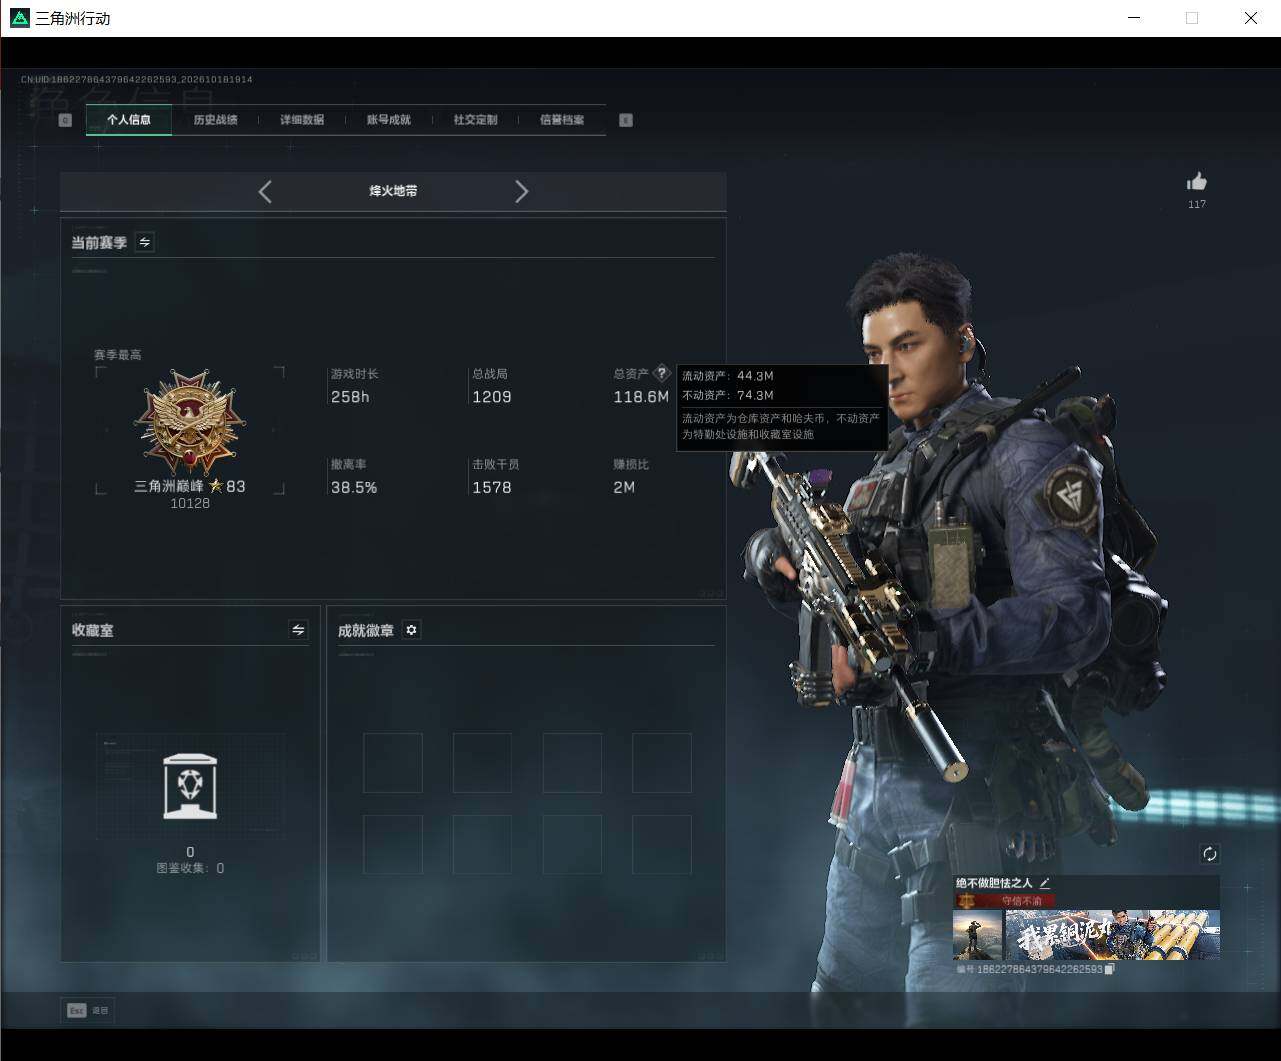Edit the signature 绝不做胆怯之人 with pencil icon
The width and height of the screenshot is (1281, 1061).
click(1045, 883)
